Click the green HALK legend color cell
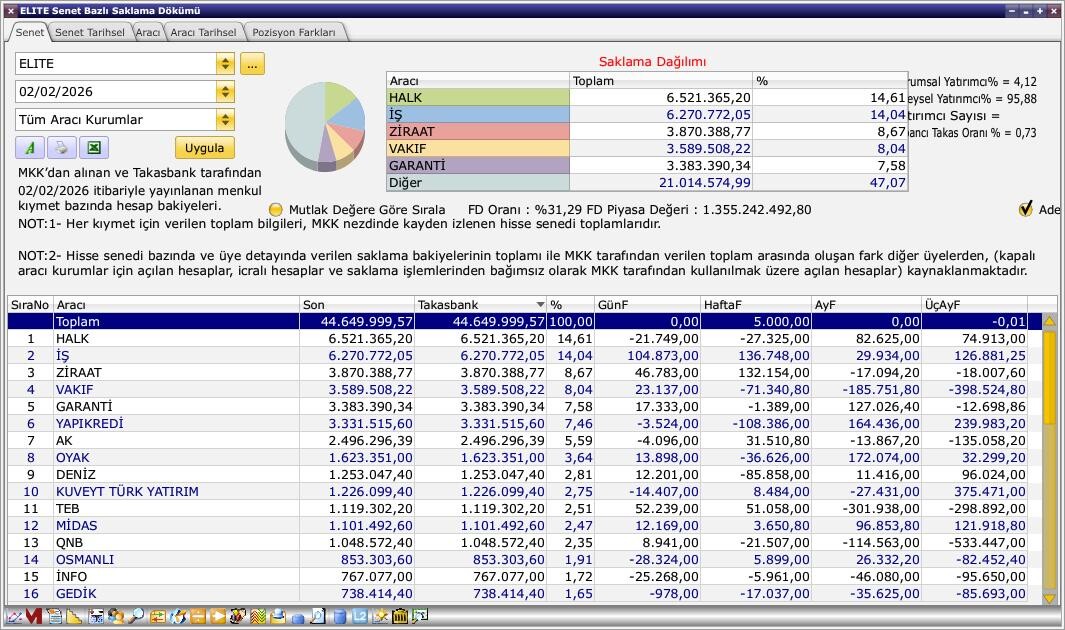 pyautogui.click(x=477, y=98)
